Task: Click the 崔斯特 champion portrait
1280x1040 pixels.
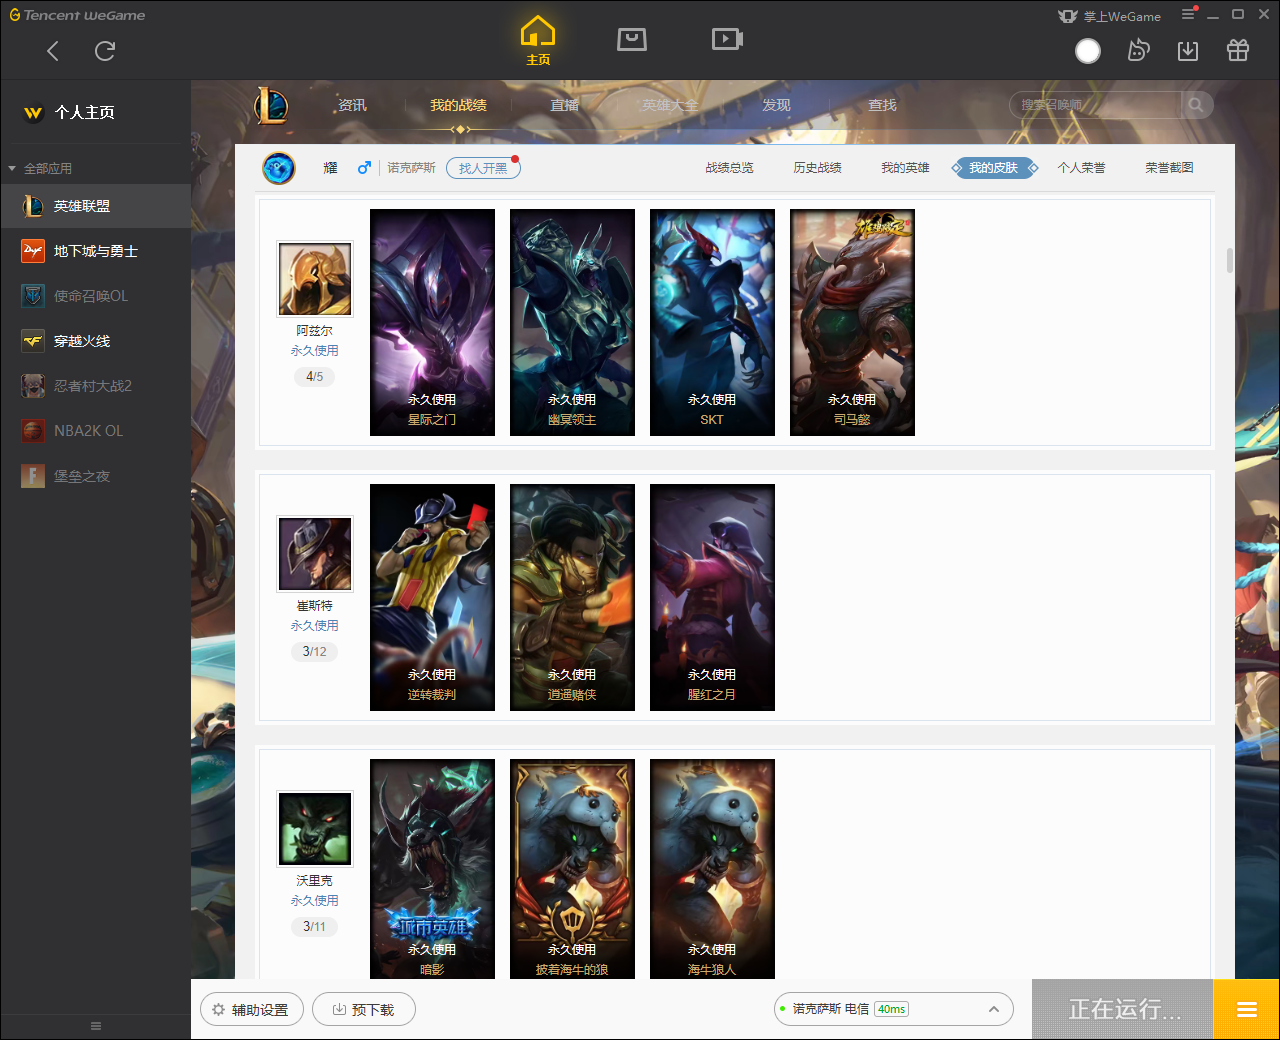Action: pyautogui.click(x=315, y=553)
